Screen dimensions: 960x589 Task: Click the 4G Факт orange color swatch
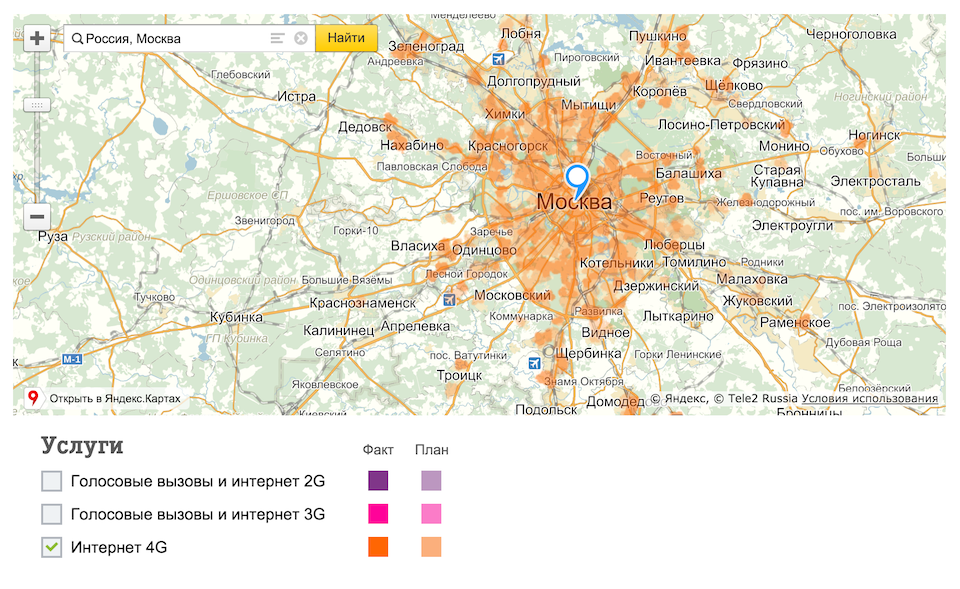[378, 547]
